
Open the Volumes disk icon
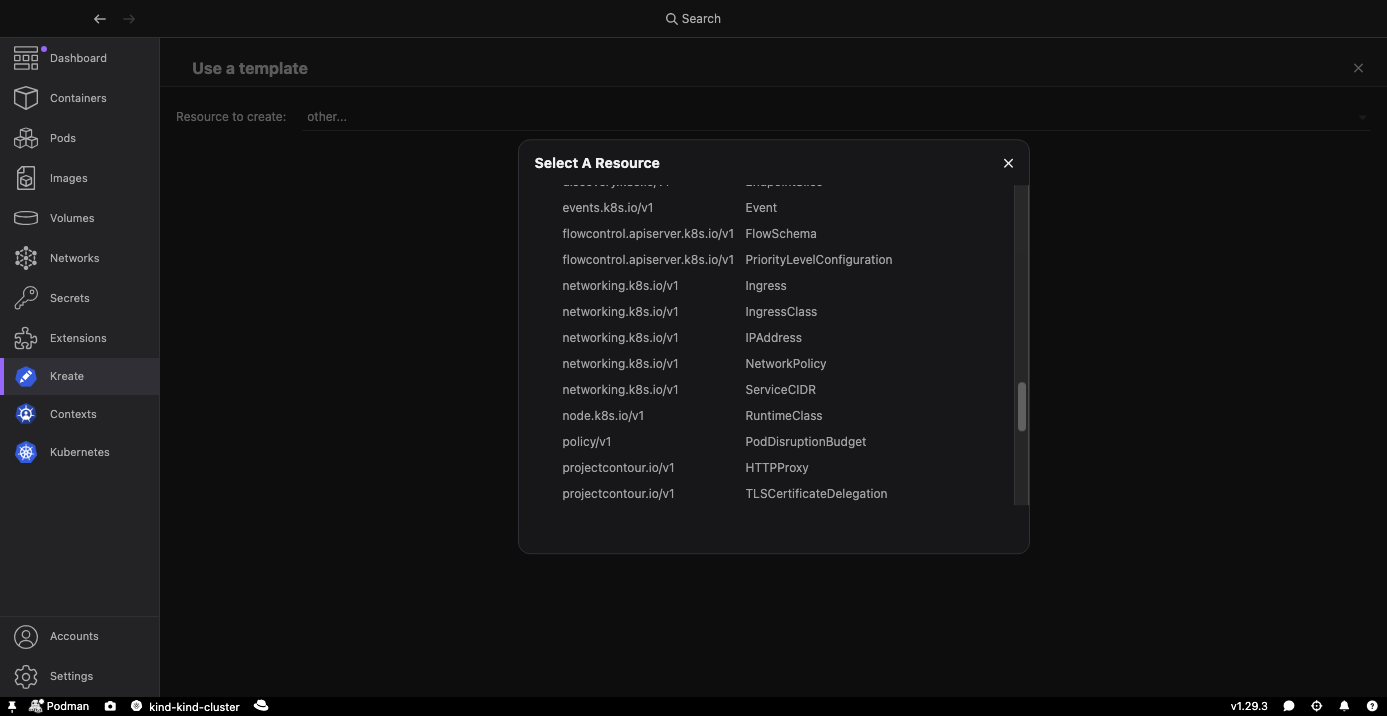[26, 218]
